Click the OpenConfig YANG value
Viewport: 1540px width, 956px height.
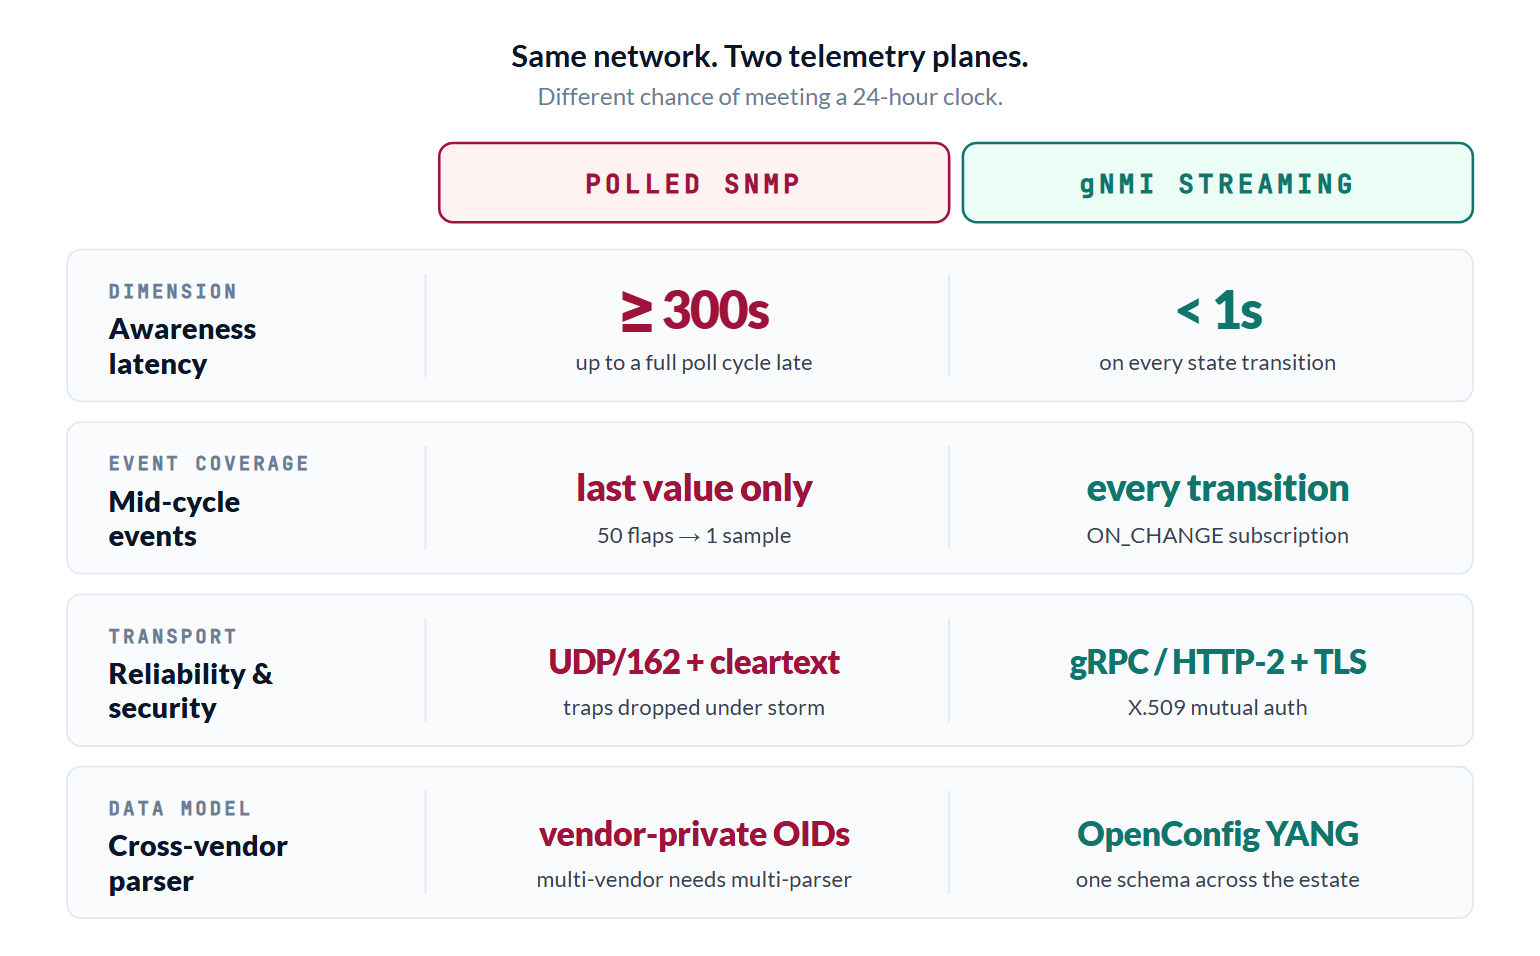click(x=1218, y=834)
